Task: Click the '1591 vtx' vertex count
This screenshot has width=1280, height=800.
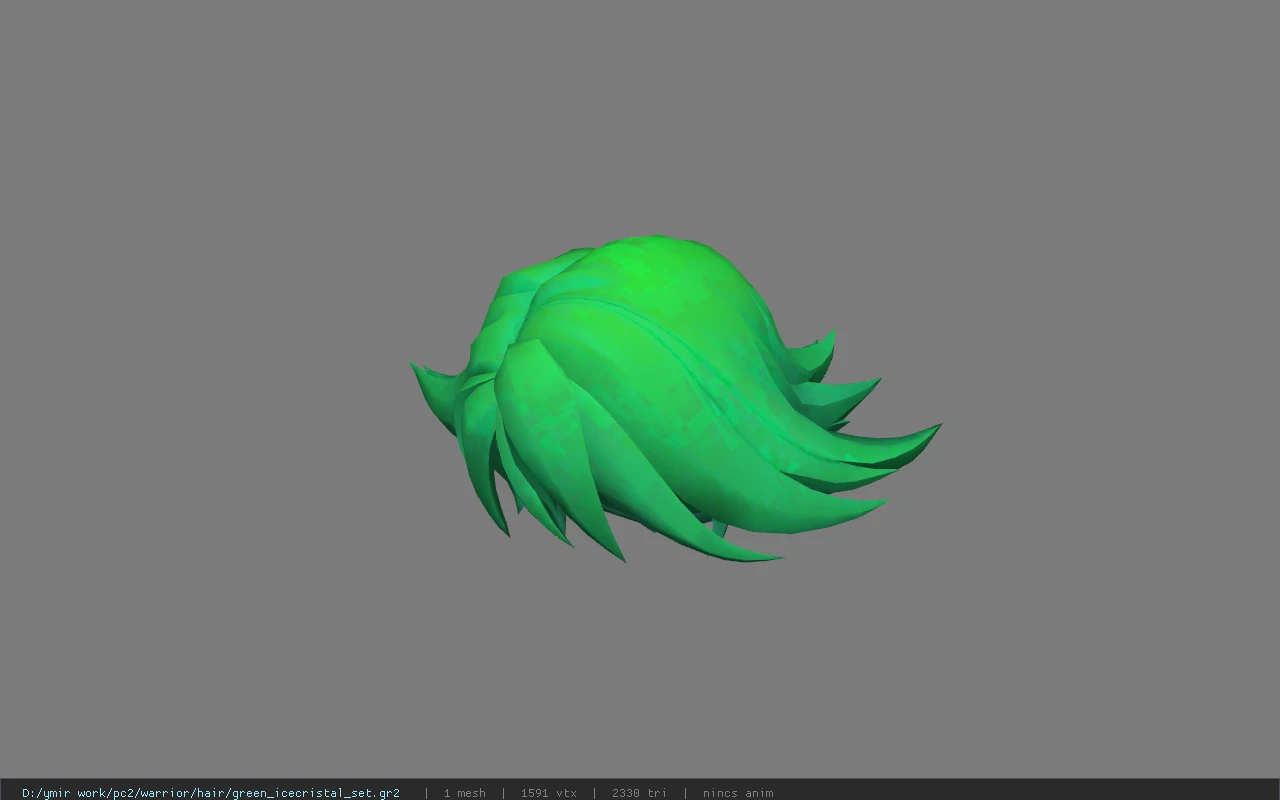Action: point(549,793)
